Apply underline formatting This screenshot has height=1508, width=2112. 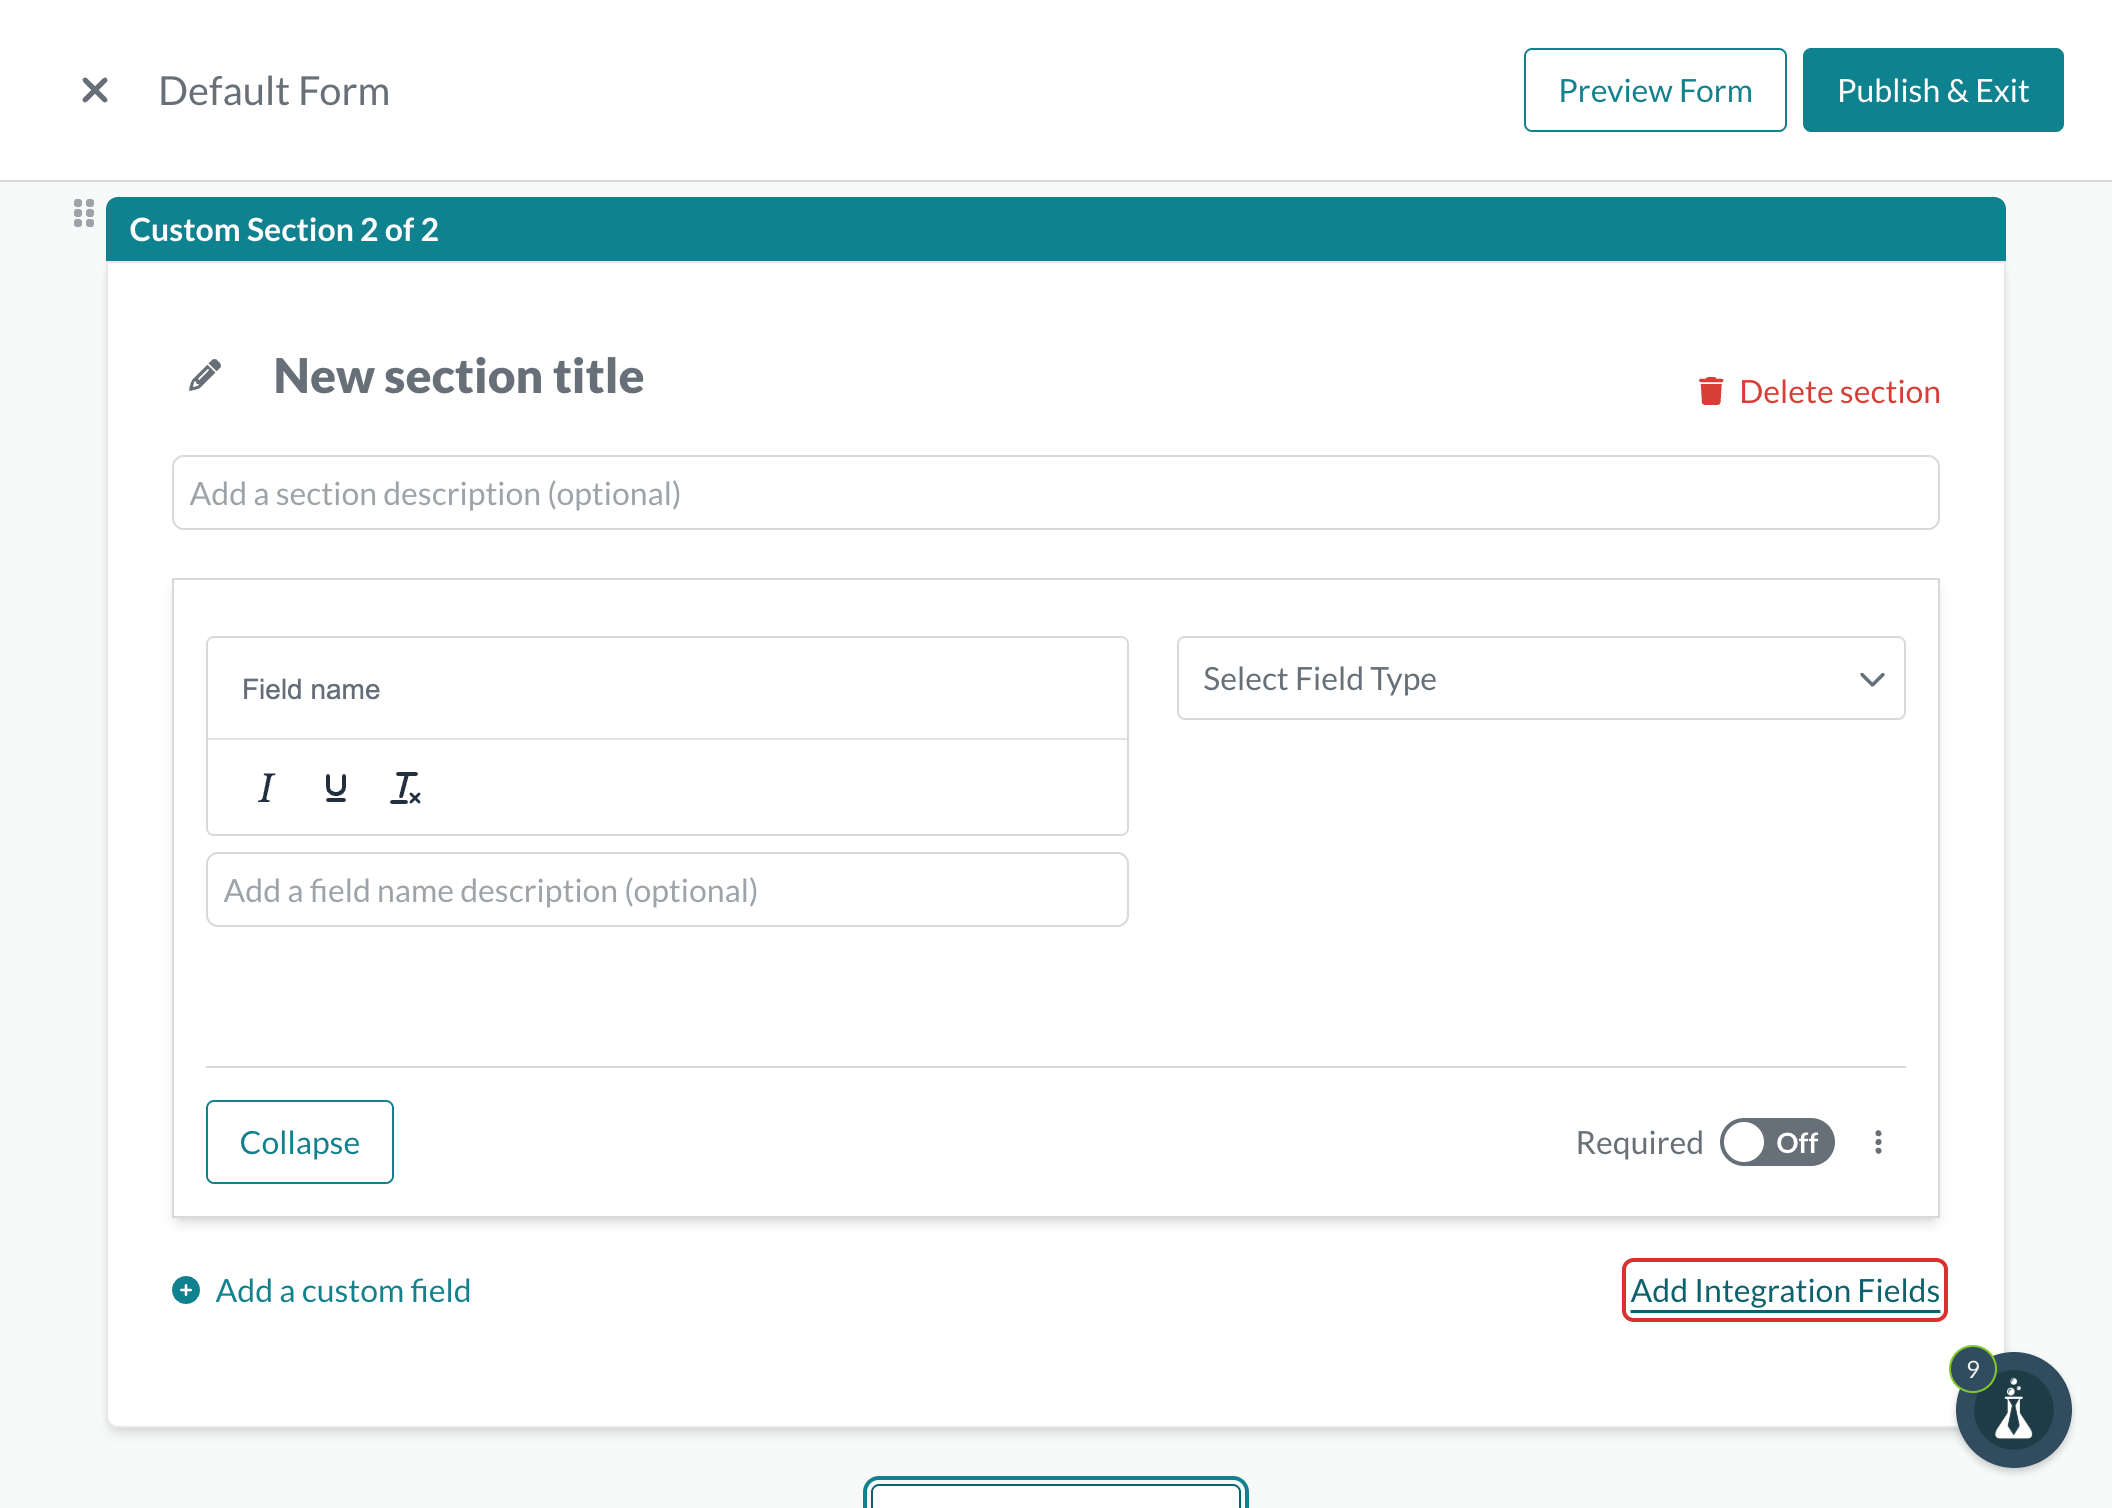pyautogui.click(x=336, y=788)
